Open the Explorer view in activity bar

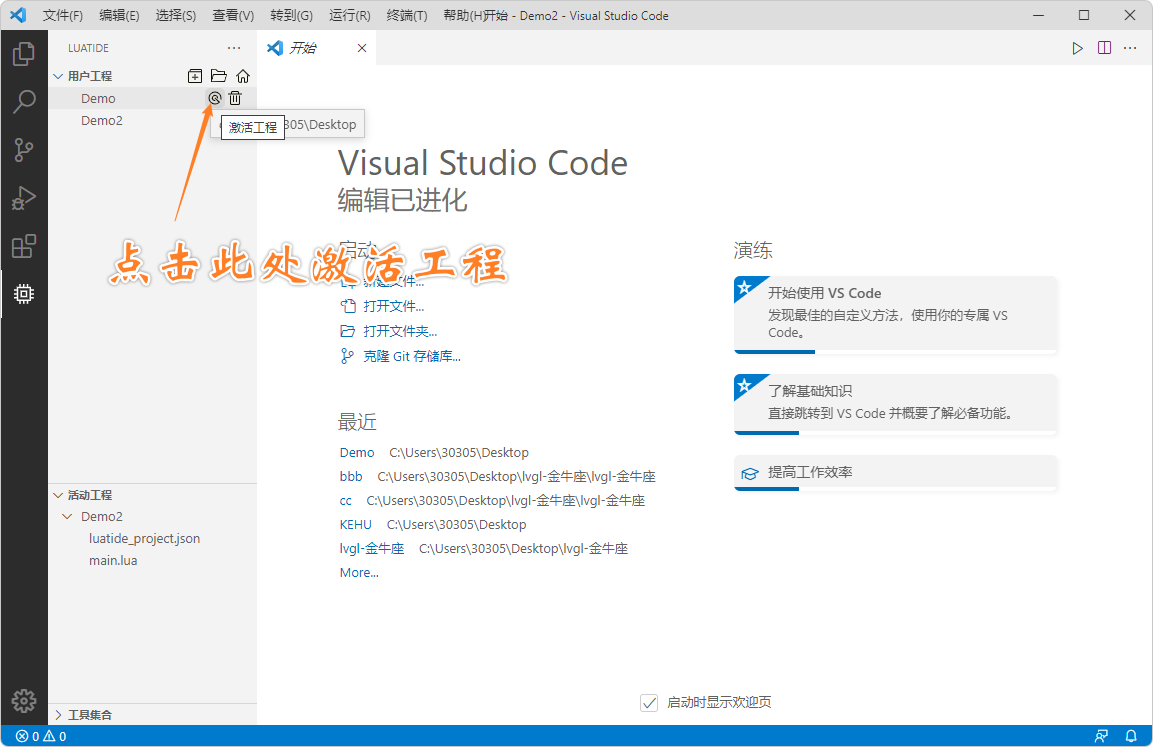pyautogui.click(x=24, y=54)
